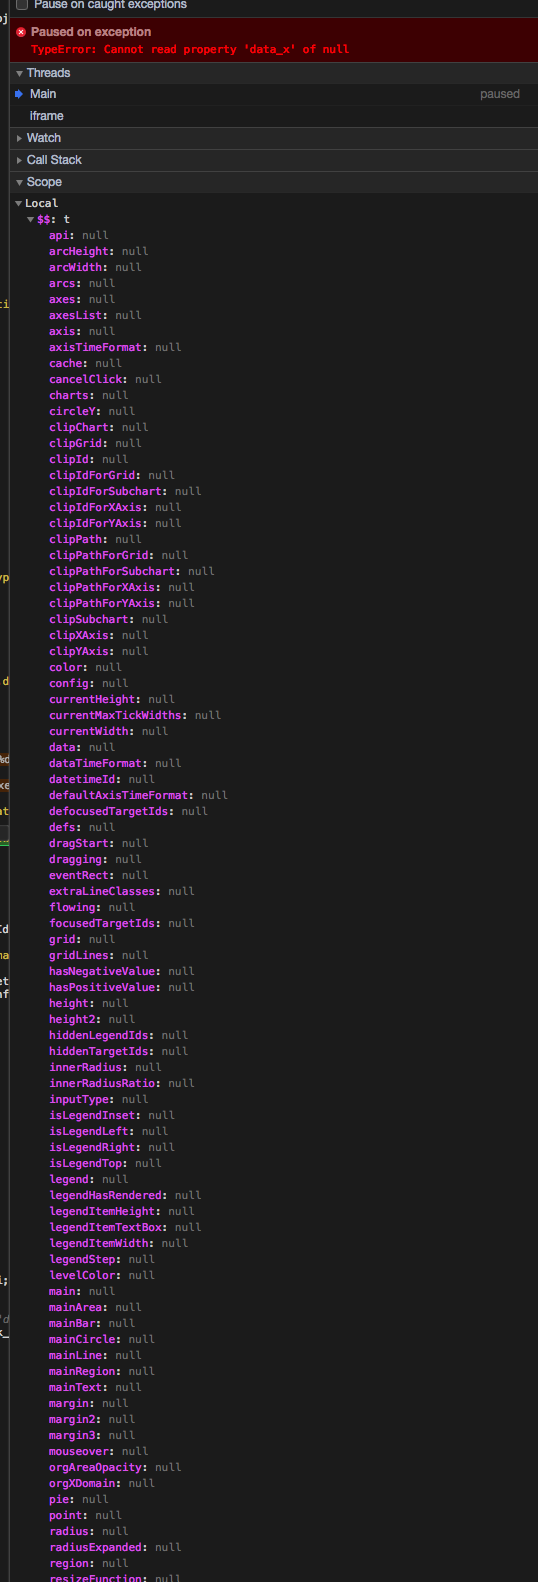The height and width of the screenshot is (1582, 538).
Task: Click the 'api: null' property
Action: tap(79, 235)
